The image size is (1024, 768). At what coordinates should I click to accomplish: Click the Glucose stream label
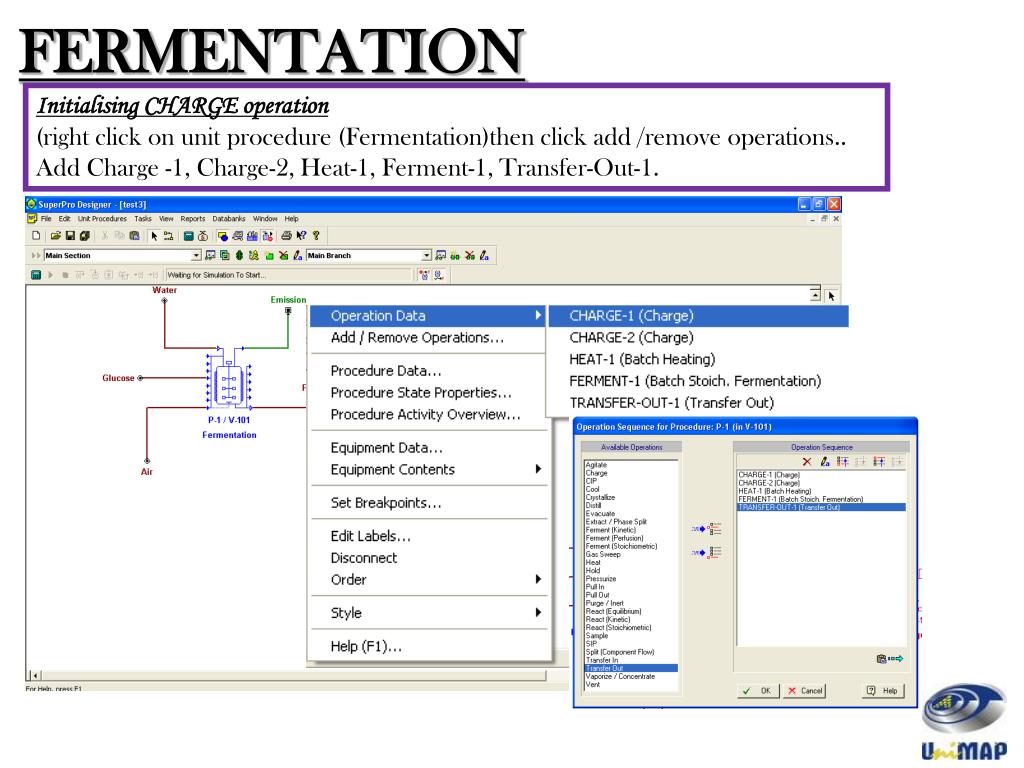coord(118,378)
